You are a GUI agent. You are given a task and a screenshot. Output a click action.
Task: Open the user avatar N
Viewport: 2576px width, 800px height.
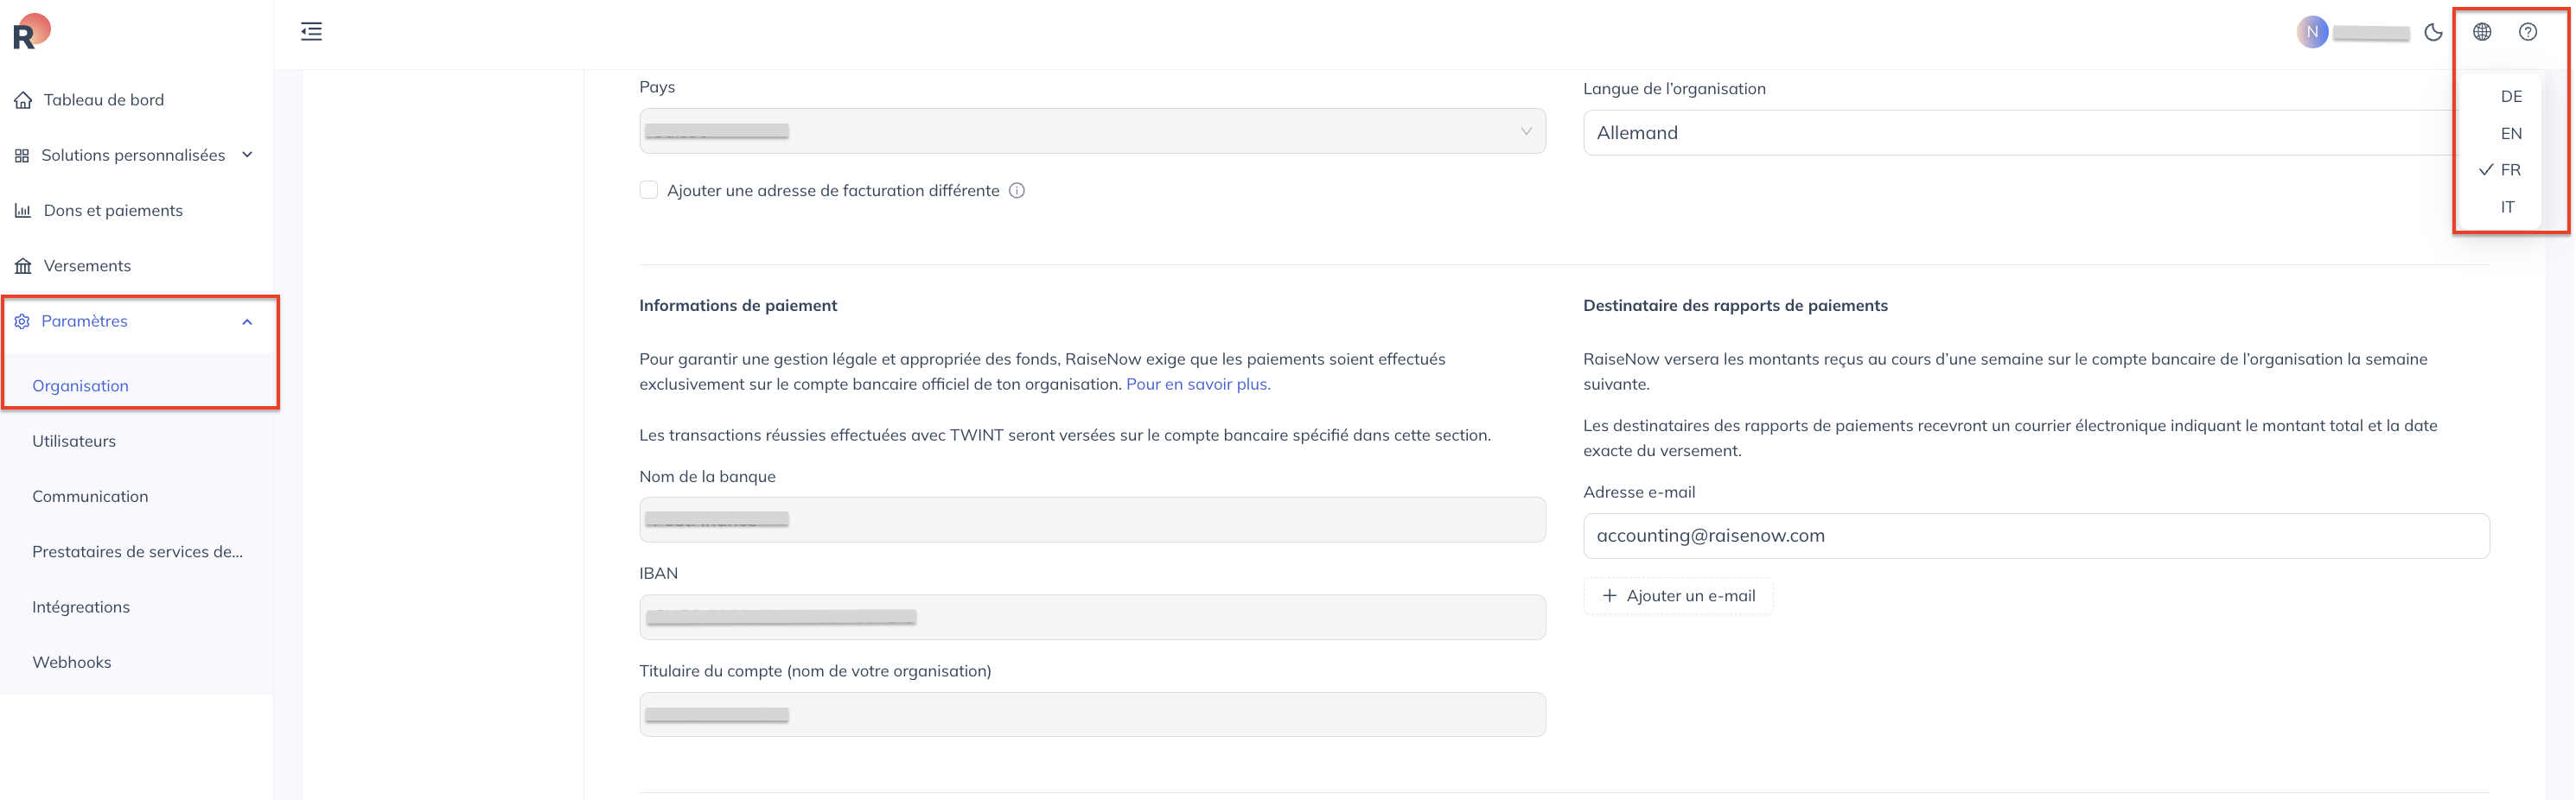2311,32
